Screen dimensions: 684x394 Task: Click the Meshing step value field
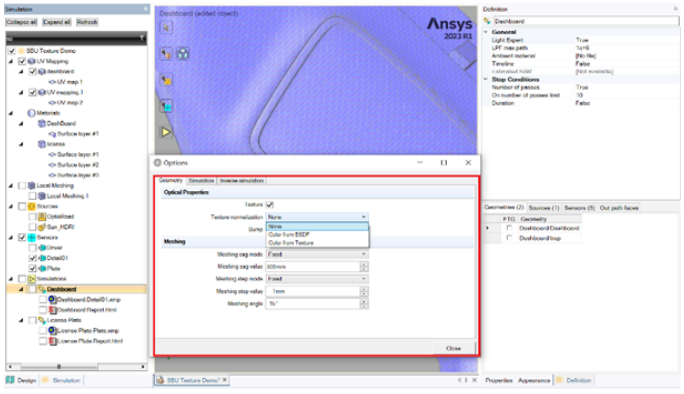(x=313, y=291)
